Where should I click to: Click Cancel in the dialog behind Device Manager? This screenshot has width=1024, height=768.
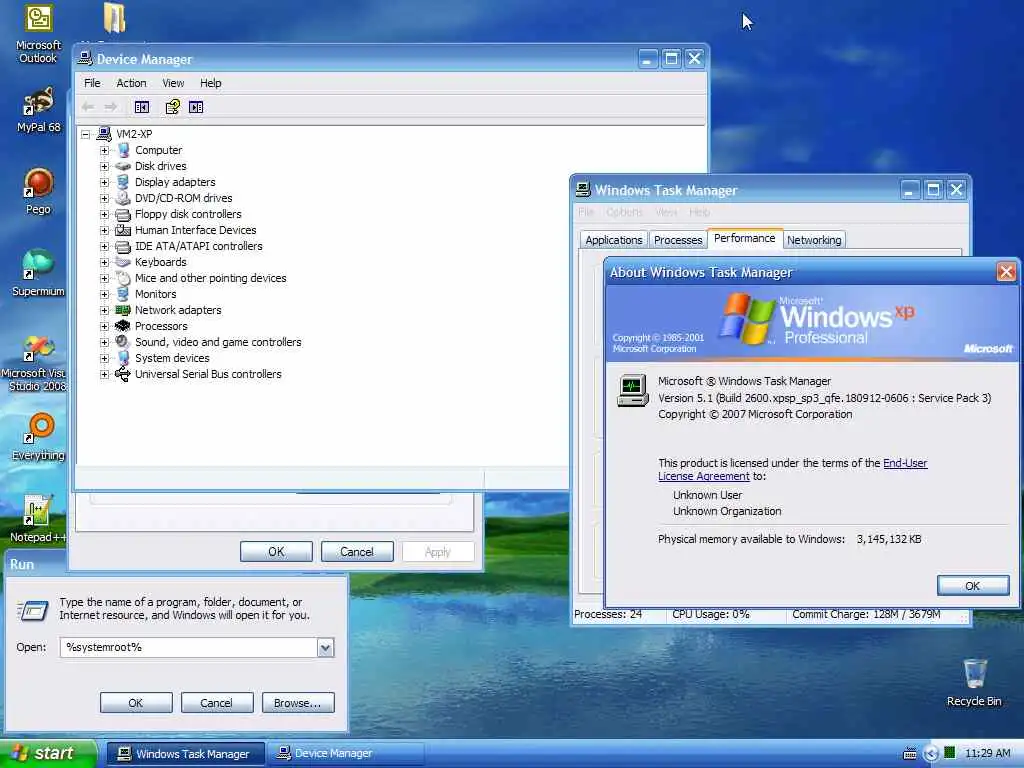coord(357,552)
